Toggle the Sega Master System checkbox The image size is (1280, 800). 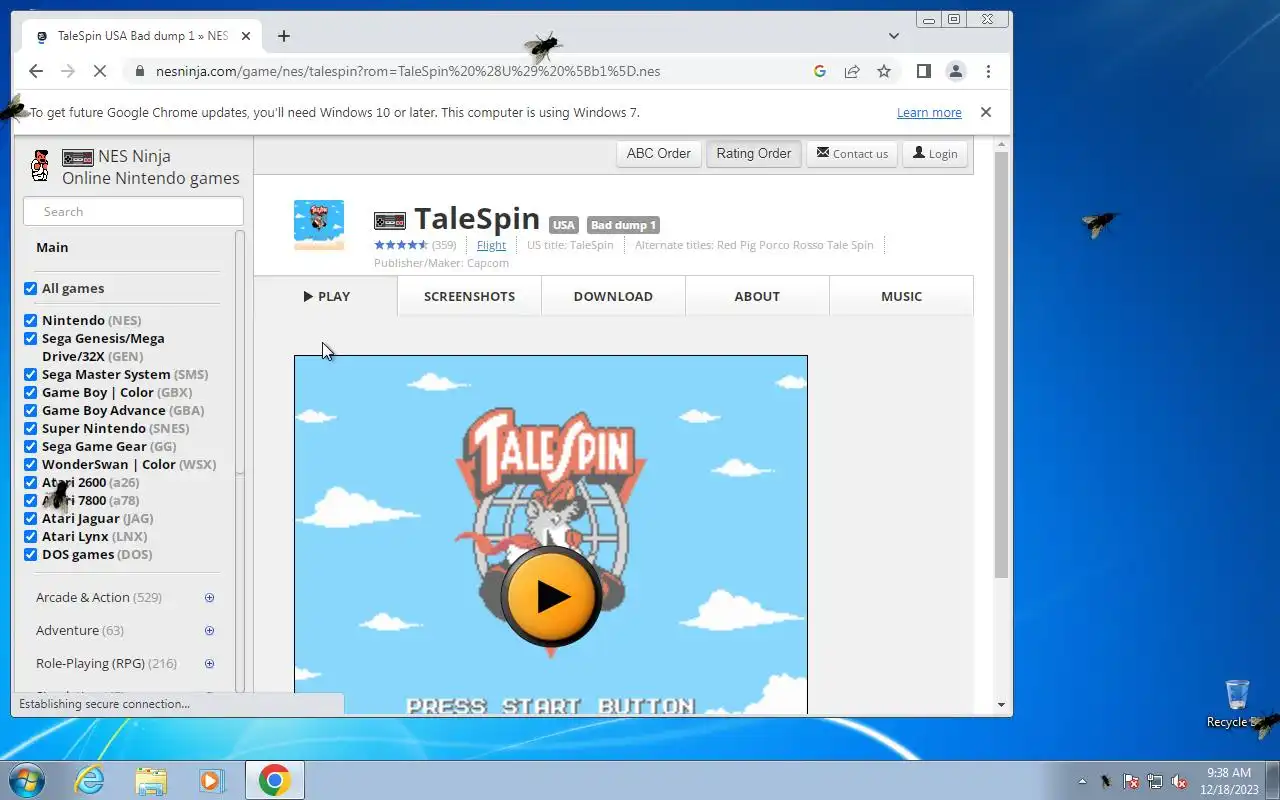click(x=30, y=374)
